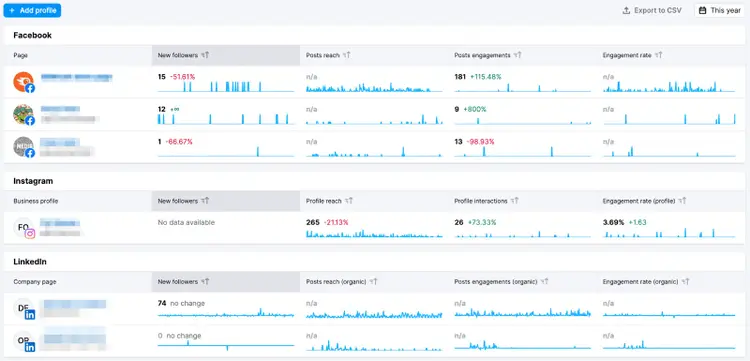Sort Facebook table by New followers
This screenshot has height=361, width=750.
tap(205, 55)
